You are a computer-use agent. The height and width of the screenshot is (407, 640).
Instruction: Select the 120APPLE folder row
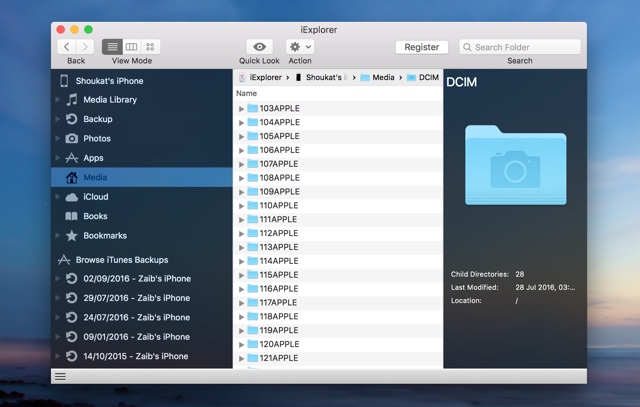pos(338,344)
